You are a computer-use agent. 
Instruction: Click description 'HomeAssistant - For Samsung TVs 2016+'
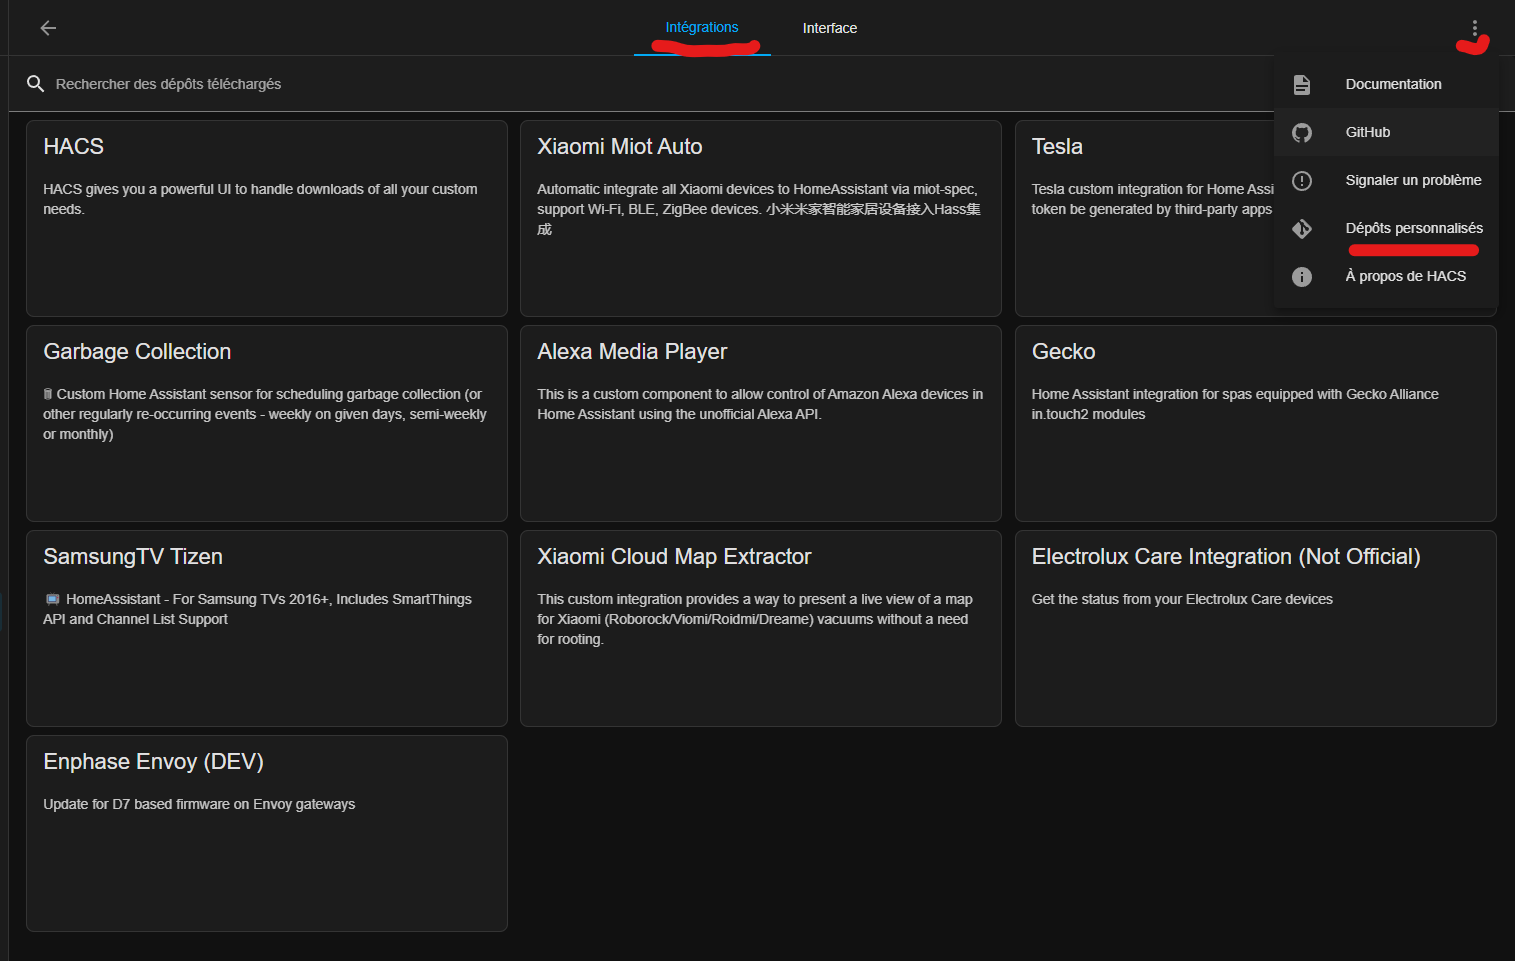point(257,609)
